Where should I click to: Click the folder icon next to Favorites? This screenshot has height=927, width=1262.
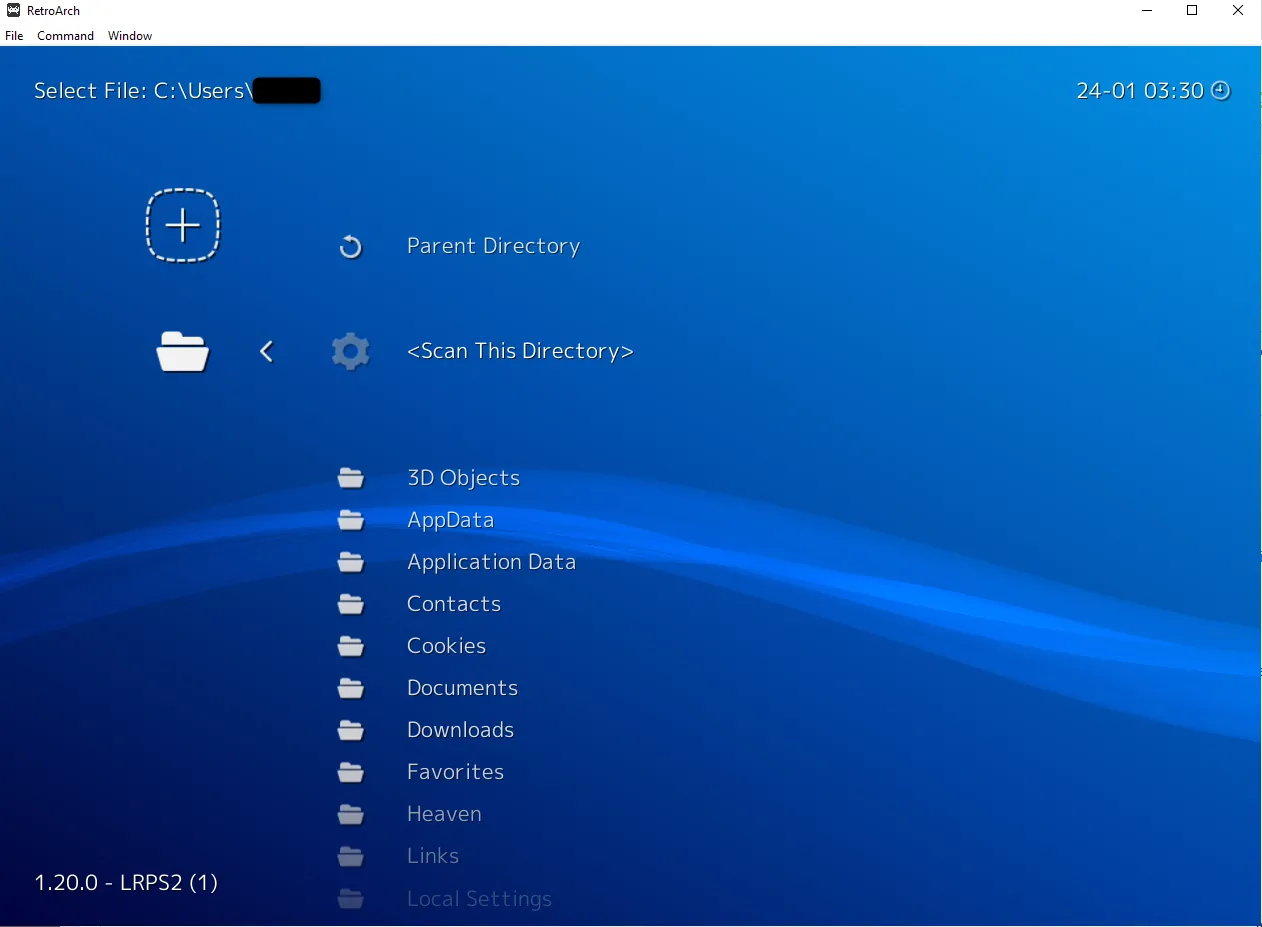point(350,772)
